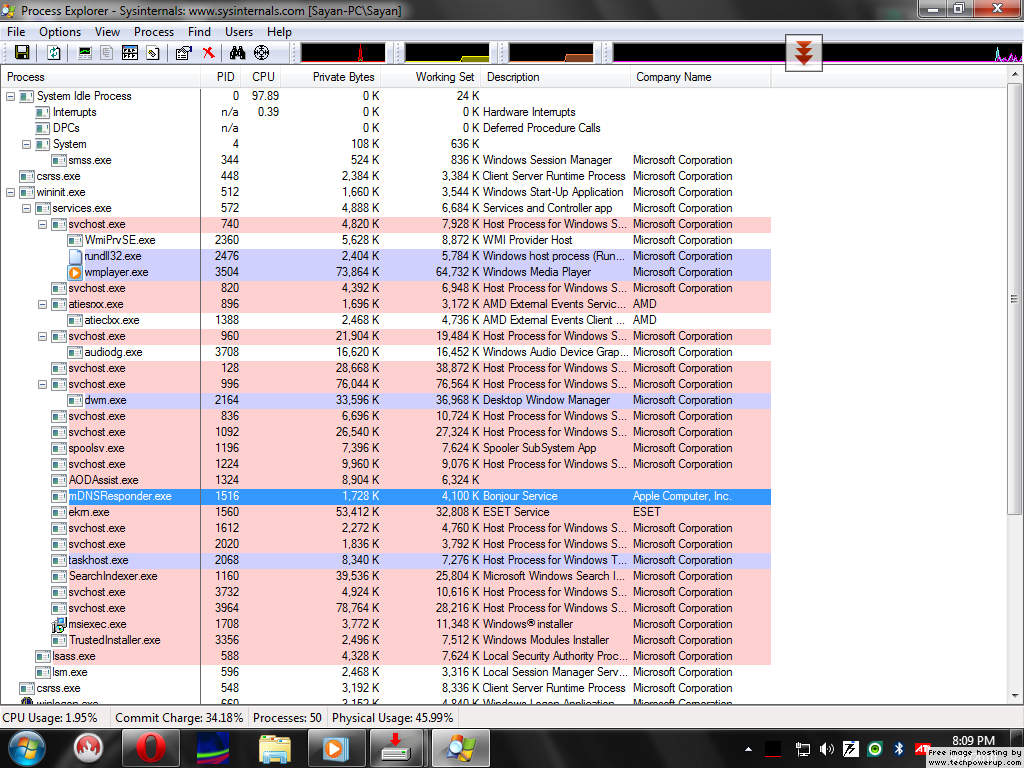Screen dimensions: 1024x768
Task: Collapse svchost.exe PID 960 node
Action: coord(42,336)
